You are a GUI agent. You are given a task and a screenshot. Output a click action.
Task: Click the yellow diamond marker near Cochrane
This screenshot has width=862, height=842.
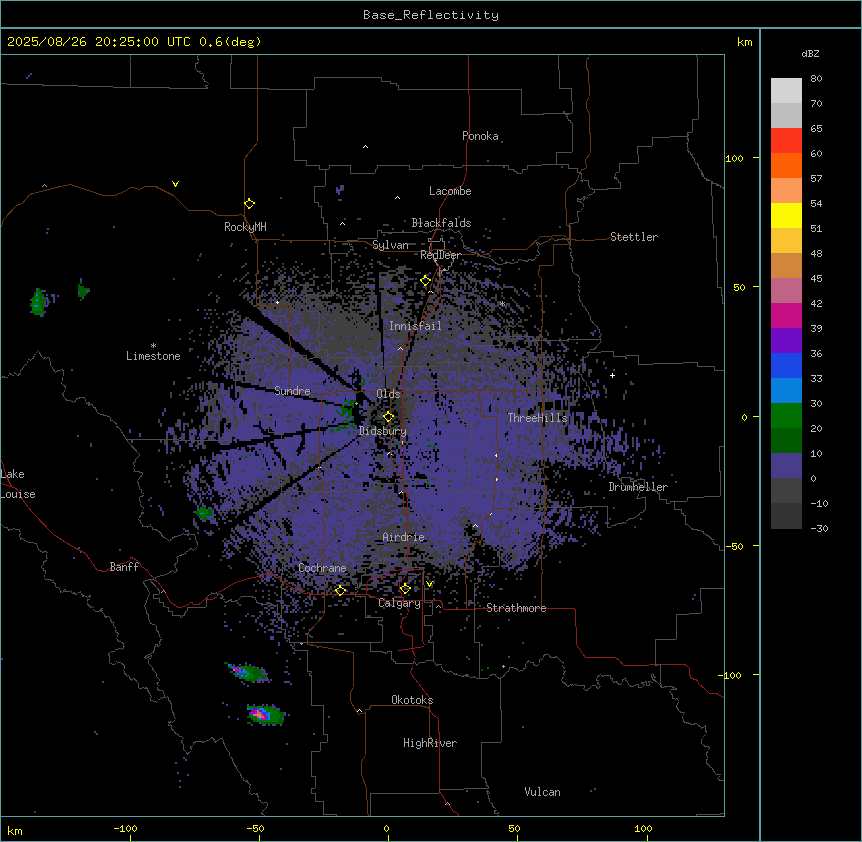click(x=340, y=591)
